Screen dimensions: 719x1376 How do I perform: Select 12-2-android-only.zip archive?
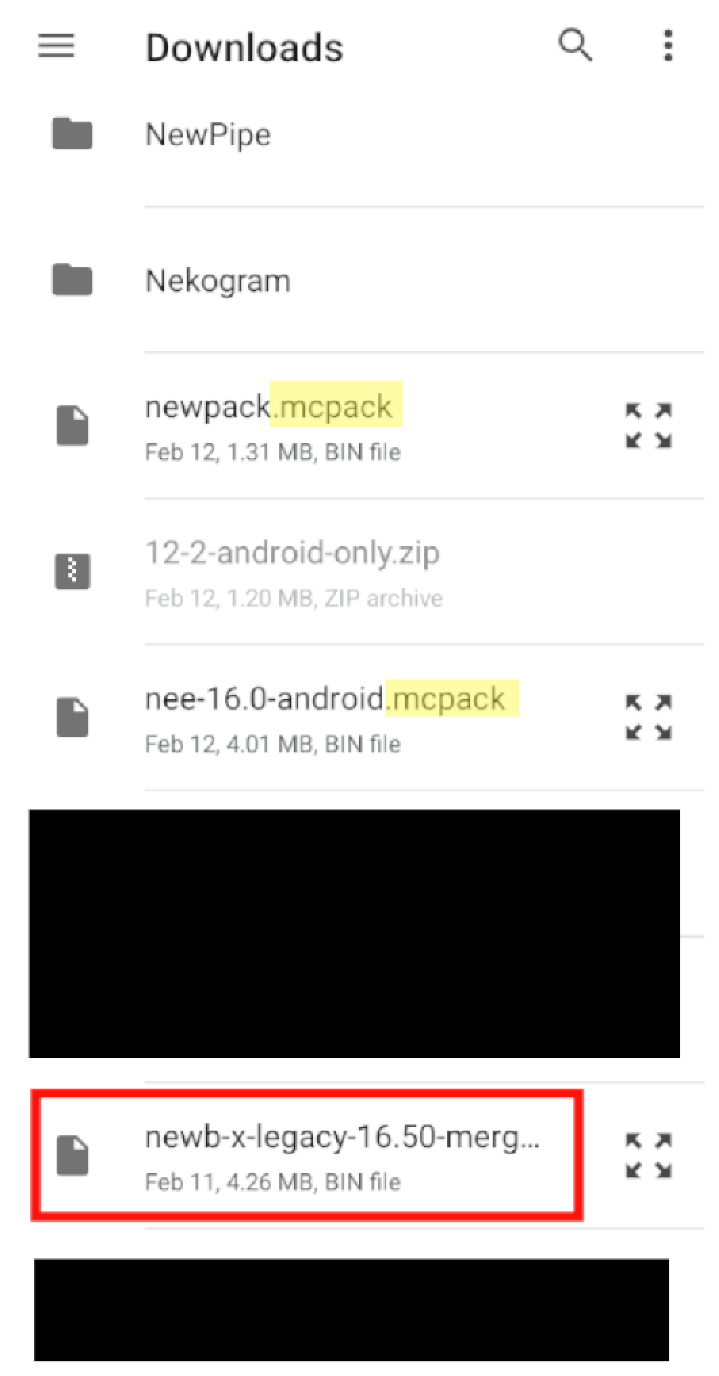292,553
